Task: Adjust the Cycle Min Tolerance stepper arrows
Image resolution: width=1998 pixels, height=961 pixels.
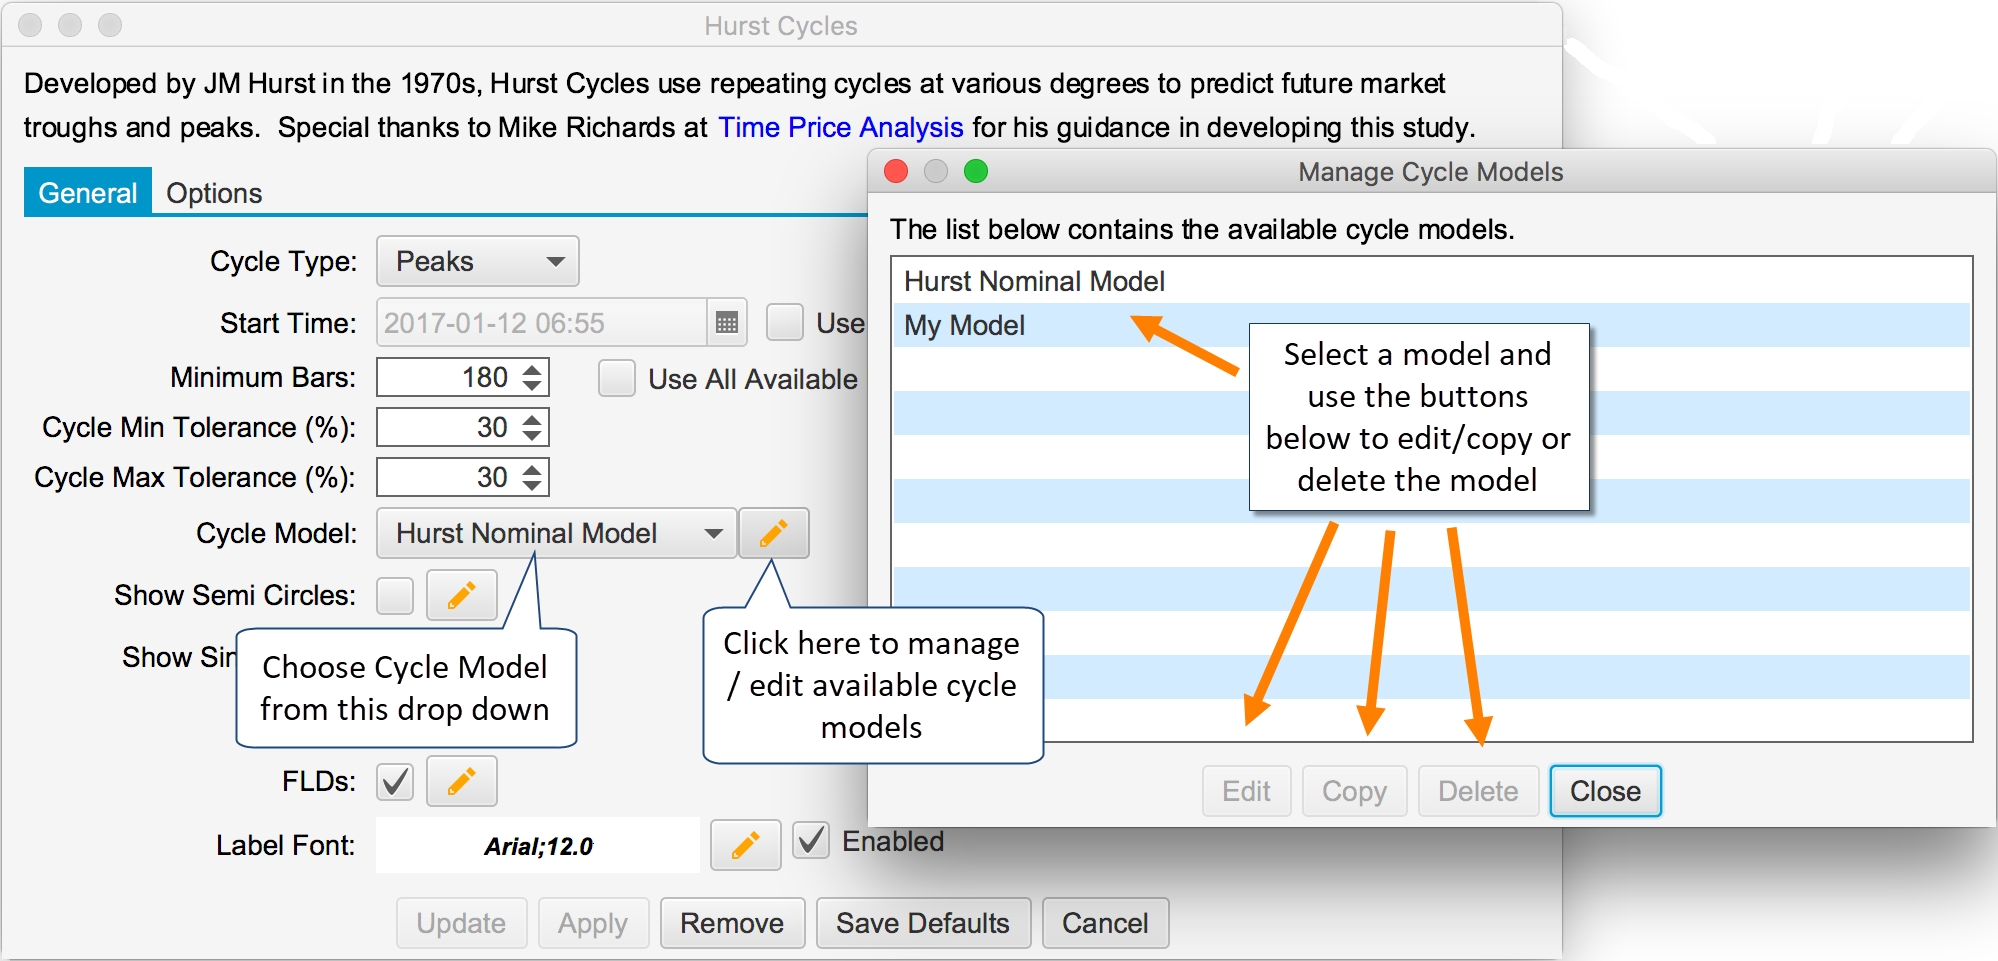Action: click(x=532, y=427)
